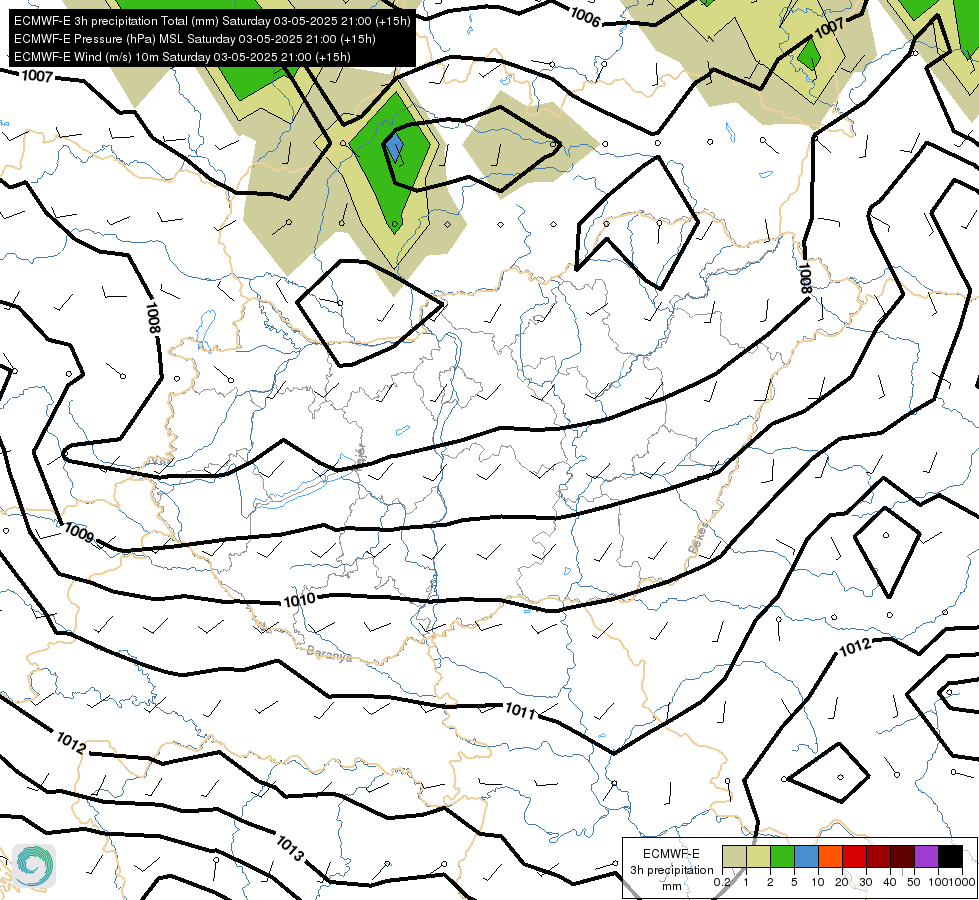Screen dimensions: 979x900
Task: Click the legend's '3h precipitation' caption
Action: pyautogui.click(x=672, y=870)
